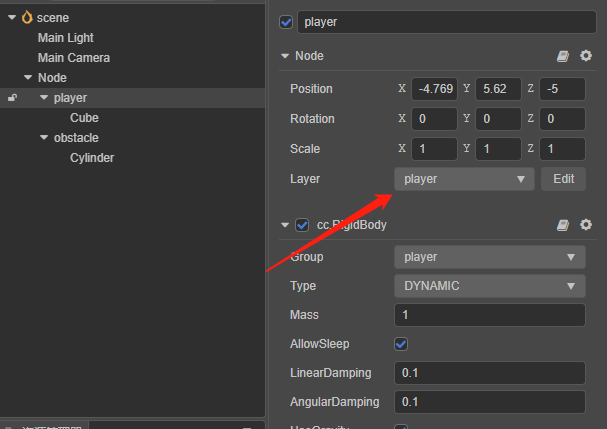Select the player node in the hierarchy
This screenshot has width=607, height=429.
point(70,98)
